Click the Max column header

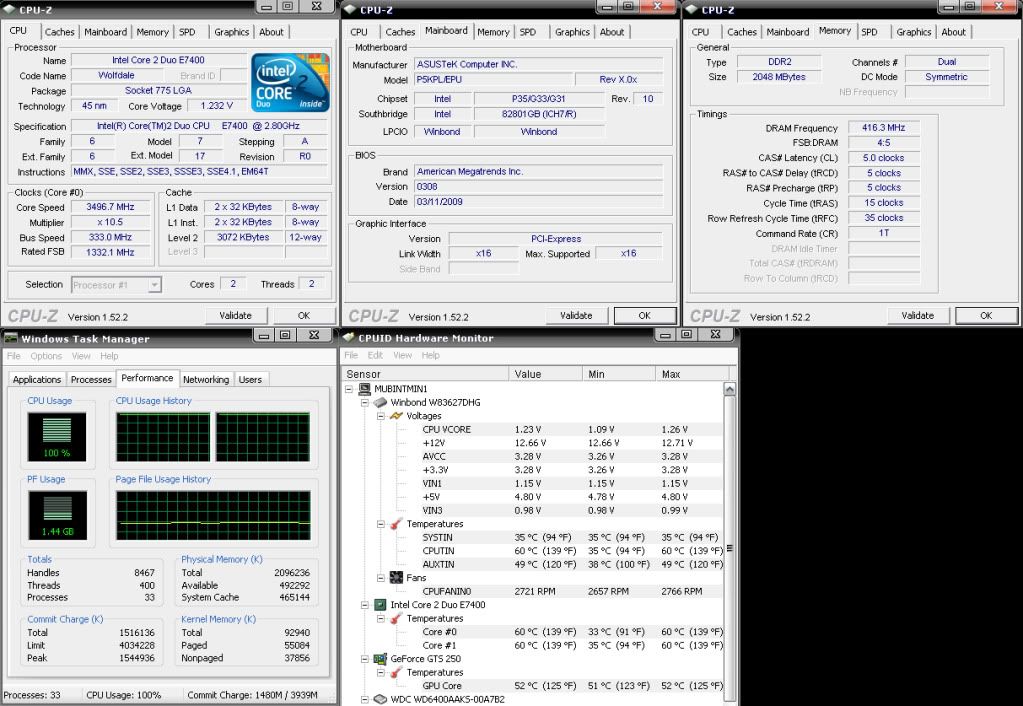pyautogui.click(x=692, y=375)
